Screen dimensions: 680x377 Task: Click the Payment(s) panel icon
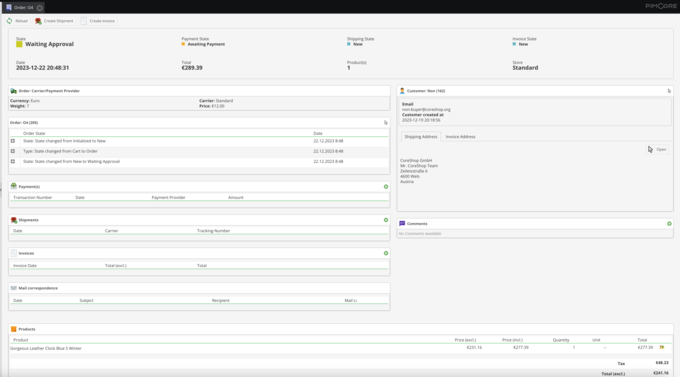pos(13,186)
